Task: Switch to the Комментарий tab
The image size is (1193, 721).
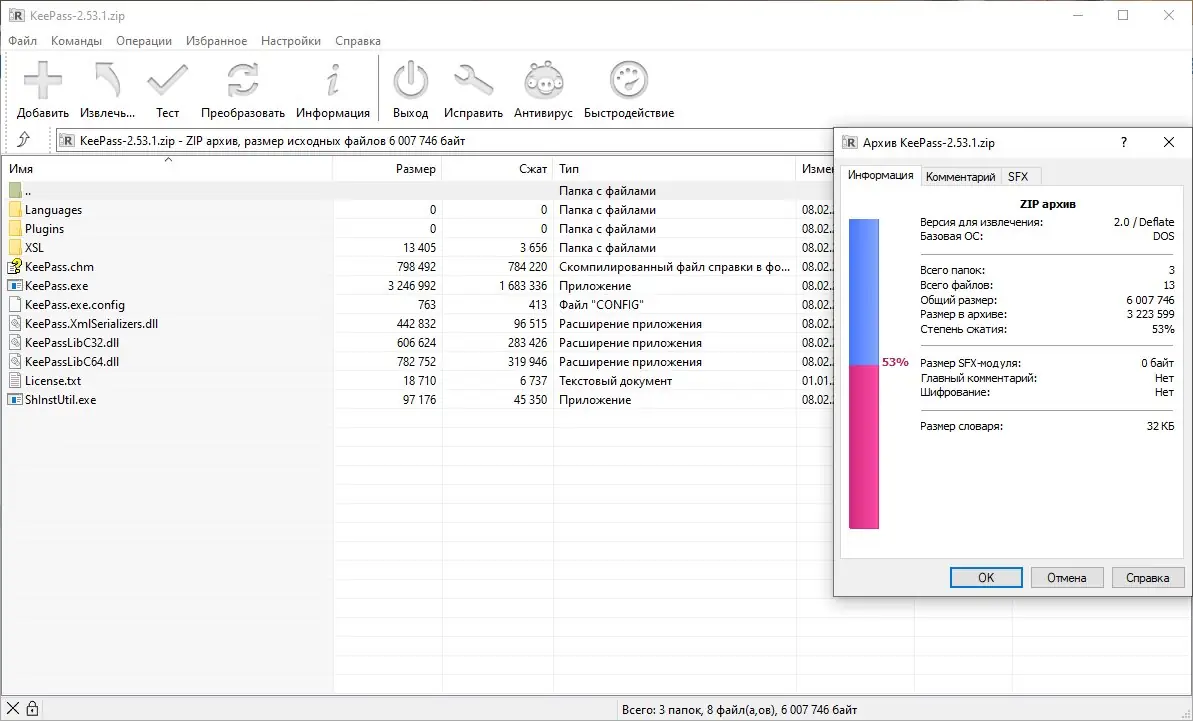Action: click(960, 176)
